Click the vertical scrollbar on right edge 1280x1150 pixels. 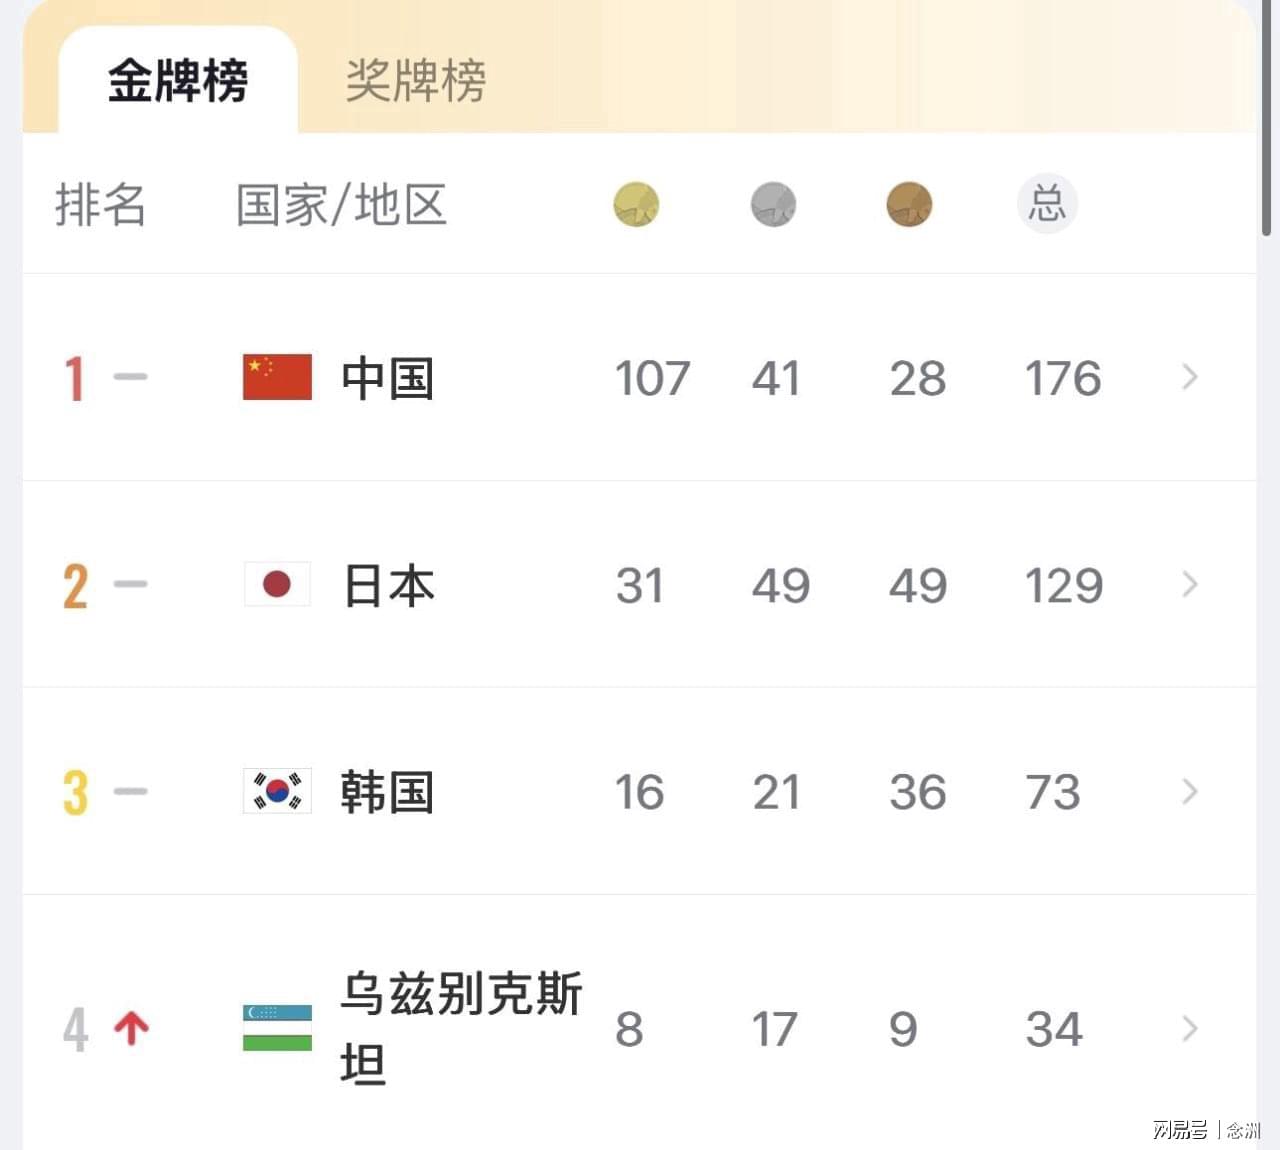coord(1267,118)
